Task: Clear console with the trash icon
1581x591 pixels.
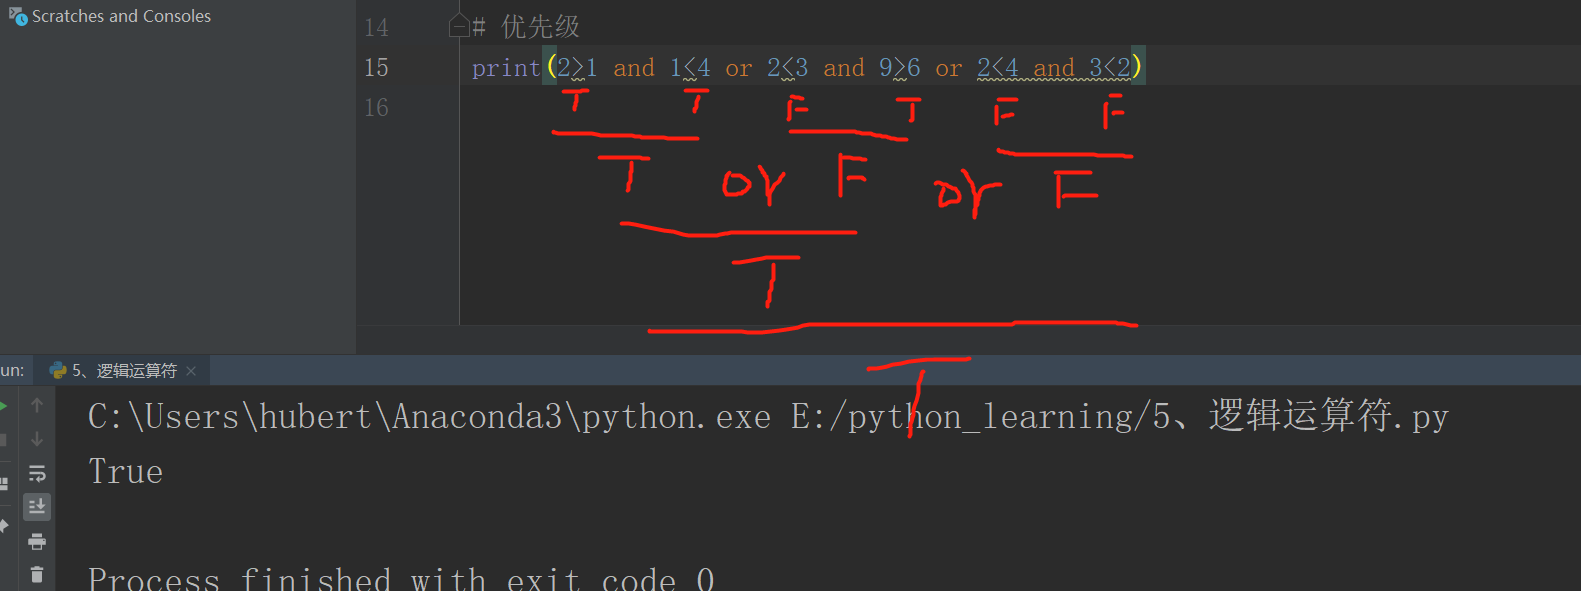Action: coord(37,574)
